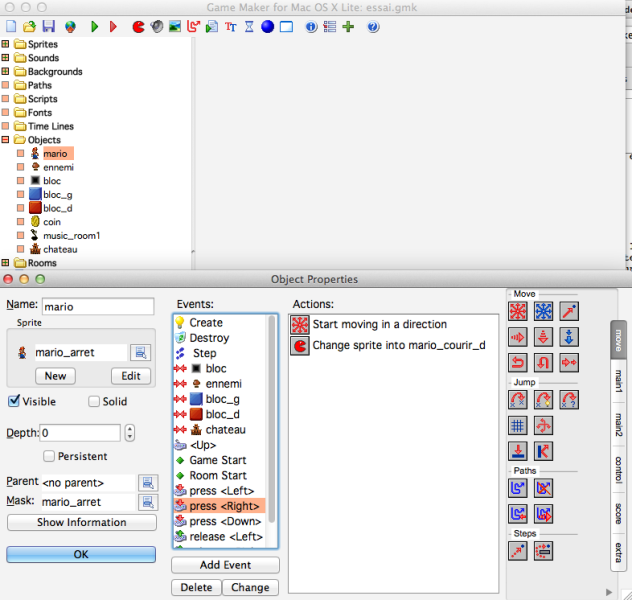Collapse the Objects folder

pos(5,139)
